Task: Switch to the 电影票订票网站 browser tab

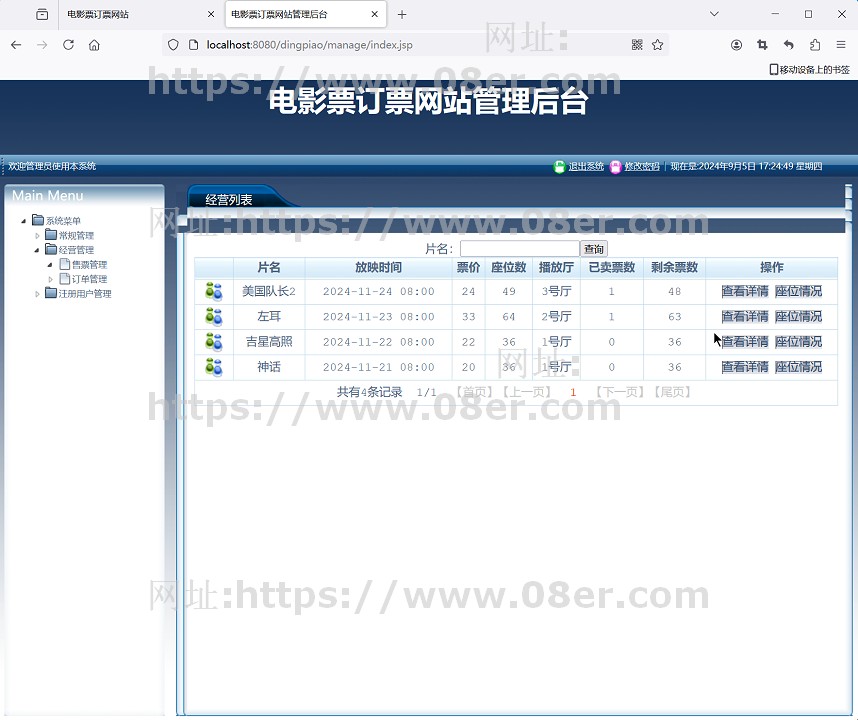Action: (x=137, y=14)
